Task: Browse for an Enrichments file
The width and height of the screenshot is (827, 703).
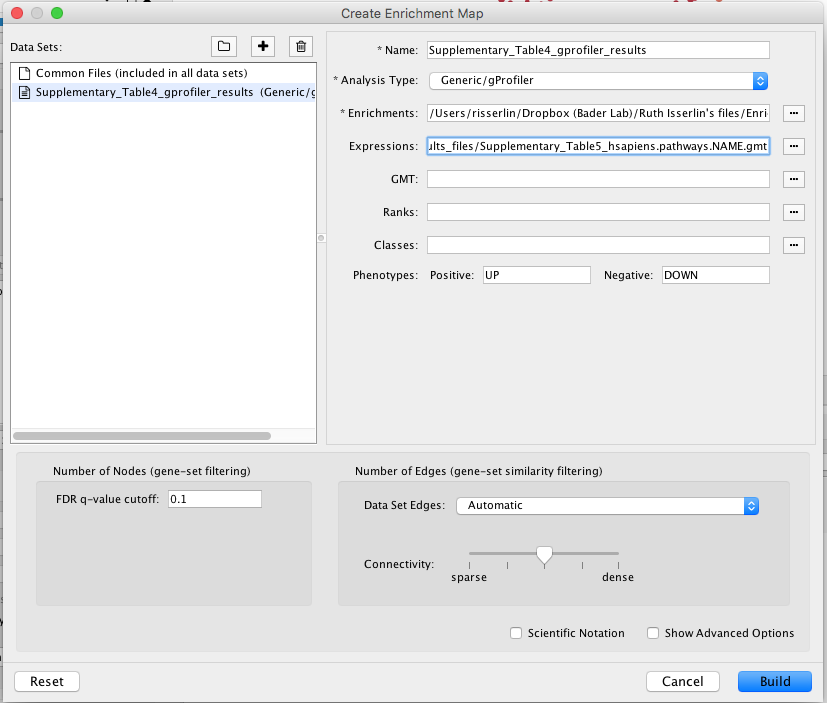Action: (793, 113)
